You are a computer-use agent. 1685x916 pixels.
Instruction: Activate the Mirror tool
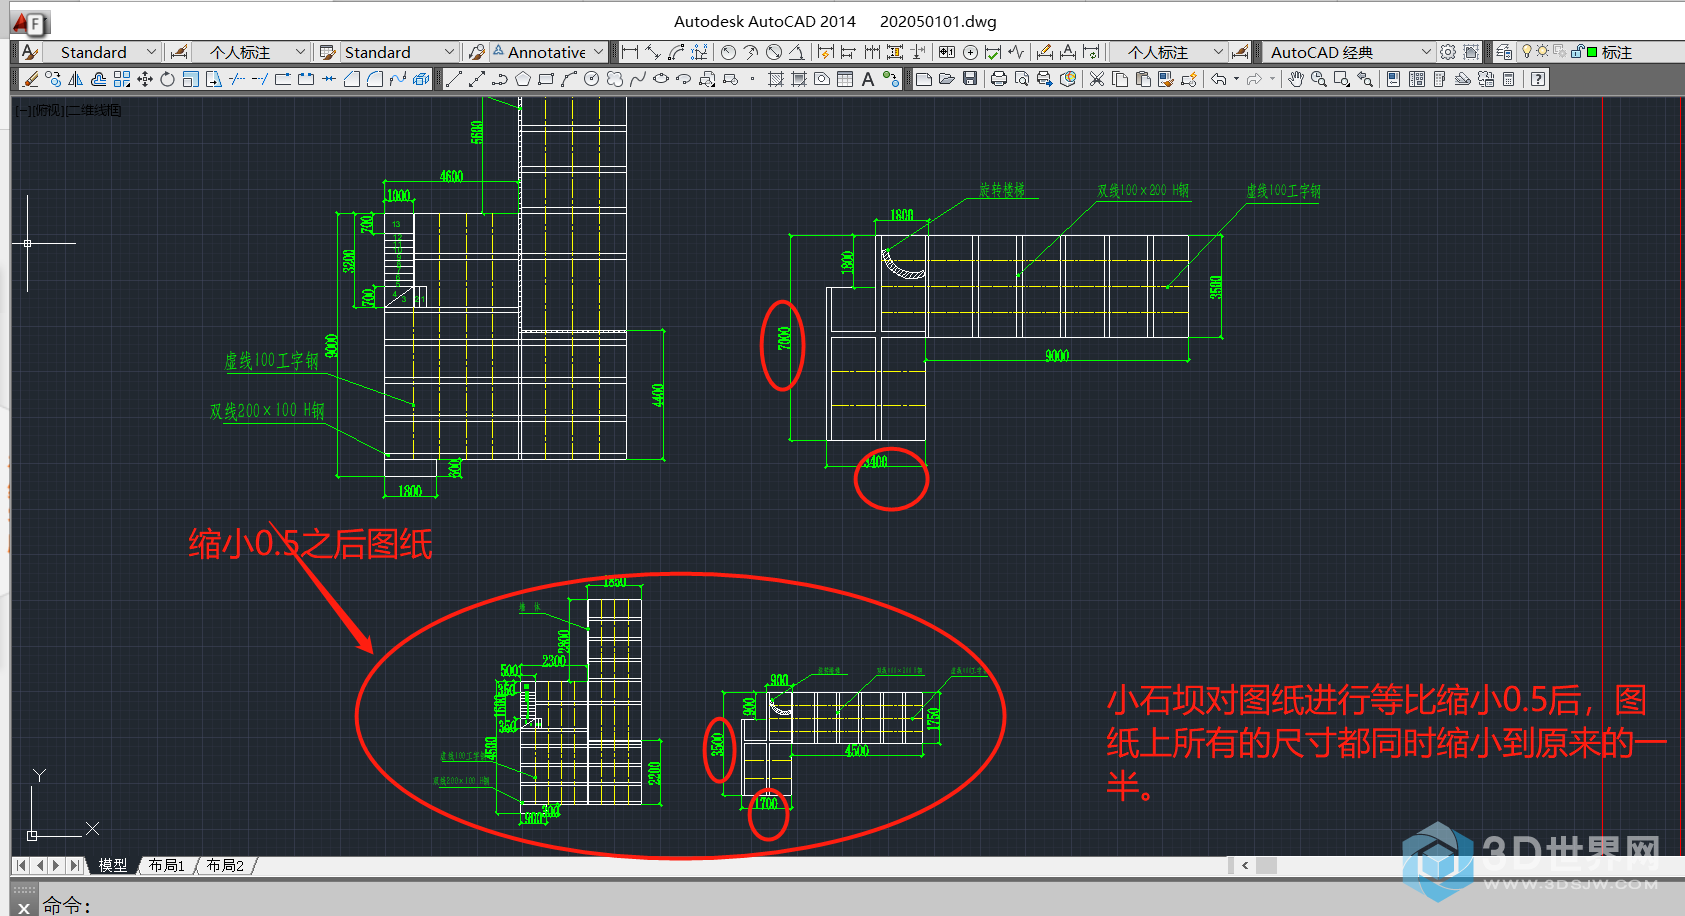tap(75, 79)
